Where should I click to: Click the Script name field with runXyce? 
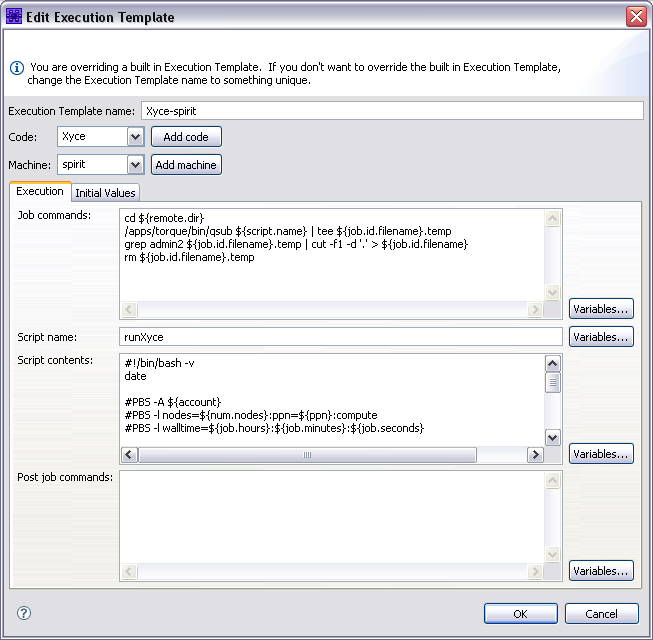pyautogui.click(x=341, y=337)
